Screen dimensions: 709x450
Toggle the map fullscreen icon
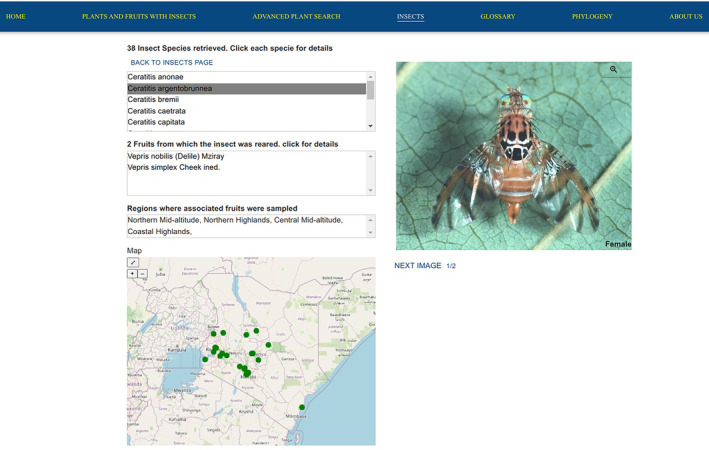point(133,262)
